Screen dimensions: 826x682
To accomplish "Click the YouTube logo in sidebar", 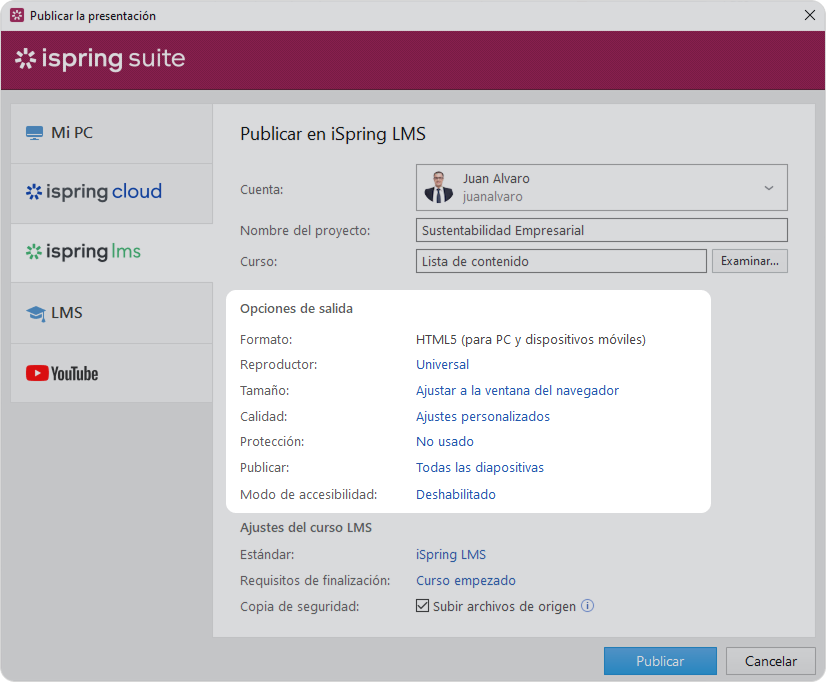I will coord(62,374).
